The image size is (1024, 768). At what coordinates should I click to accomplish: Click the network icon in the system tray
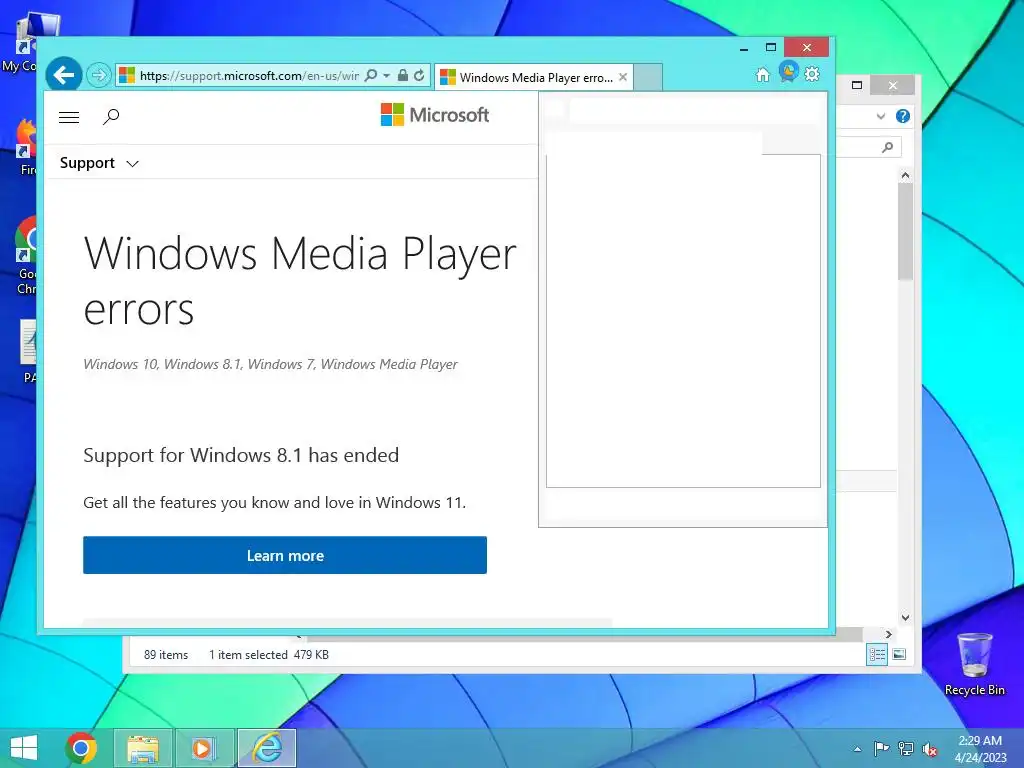coord(906,748)
